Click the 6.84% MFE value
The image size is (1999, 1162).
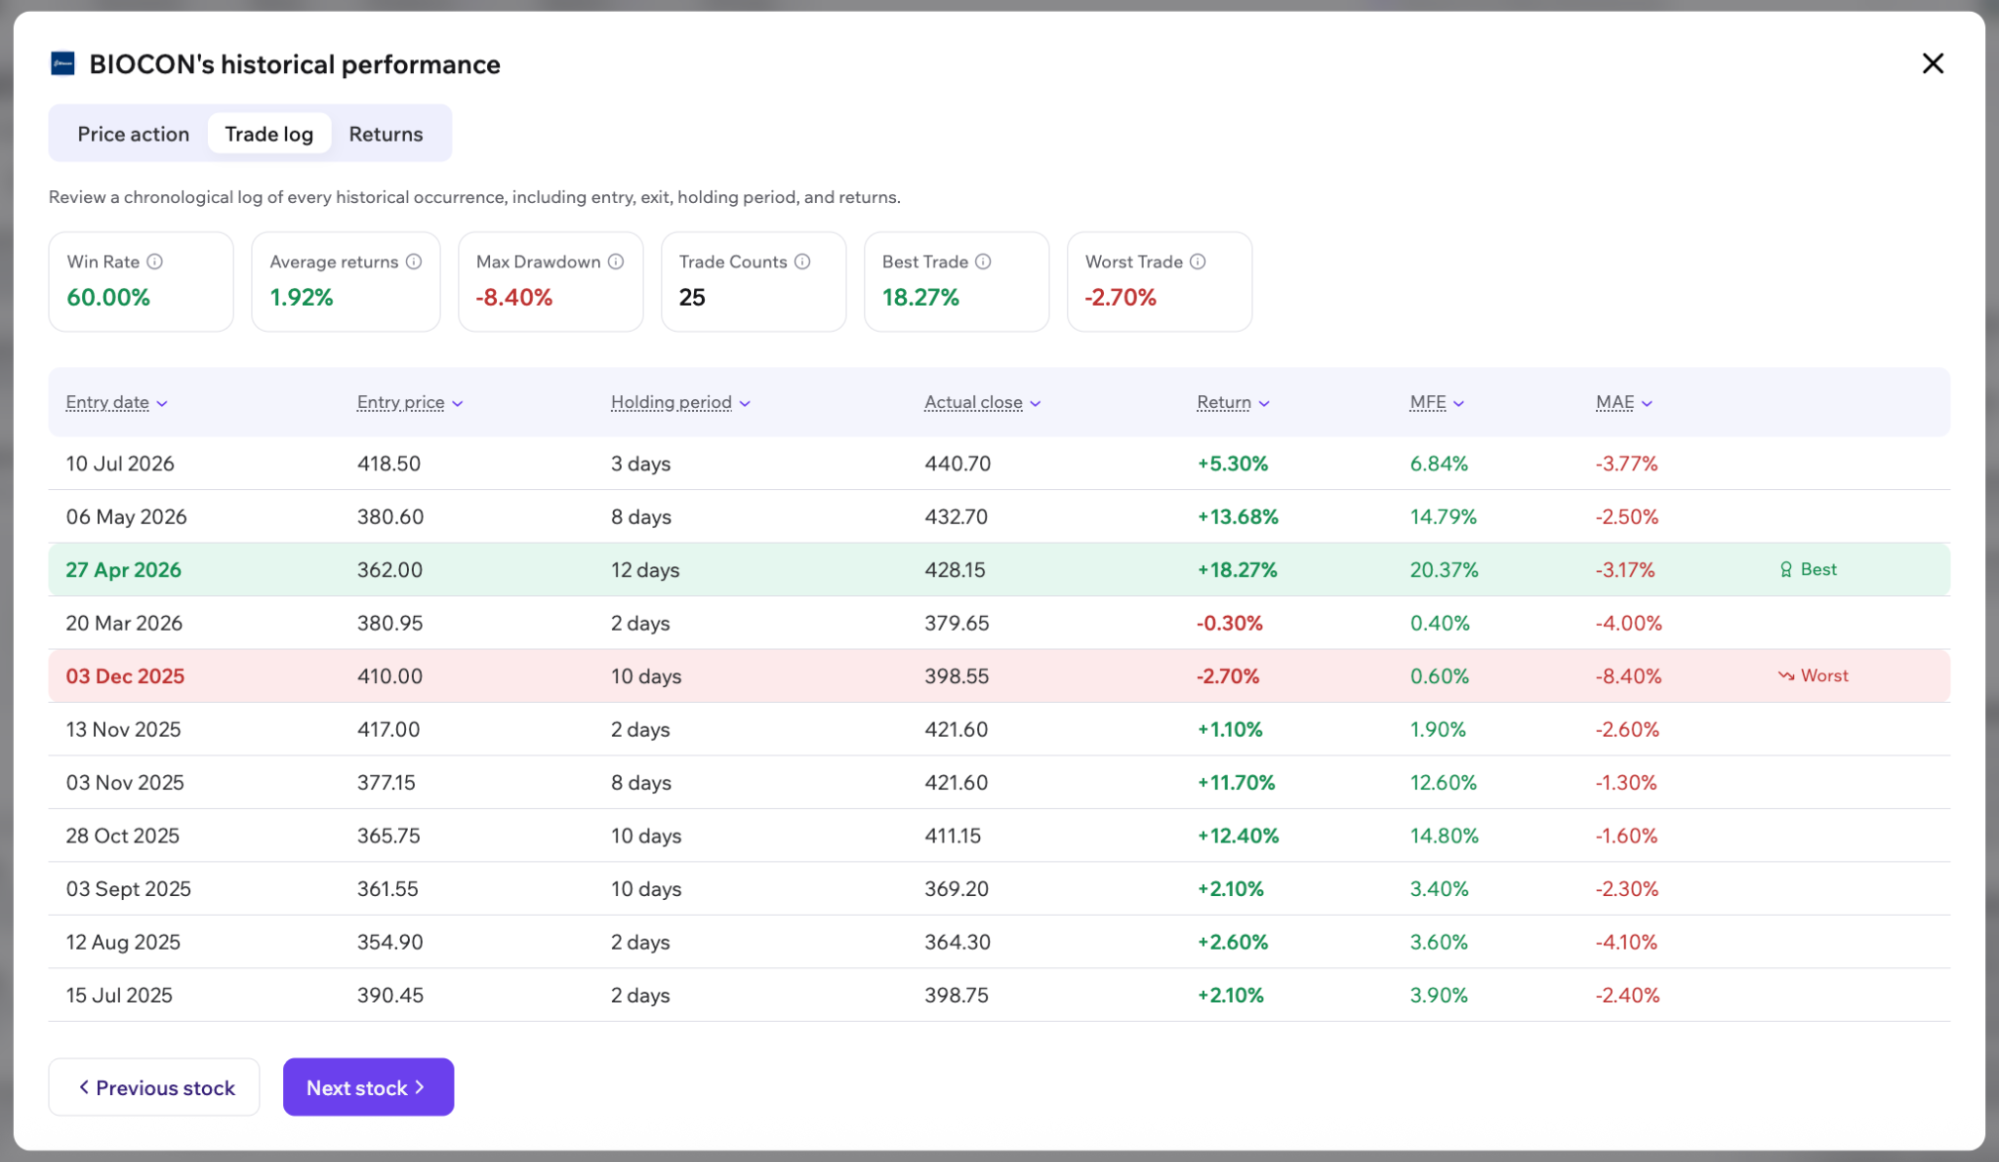[1439, 464]
